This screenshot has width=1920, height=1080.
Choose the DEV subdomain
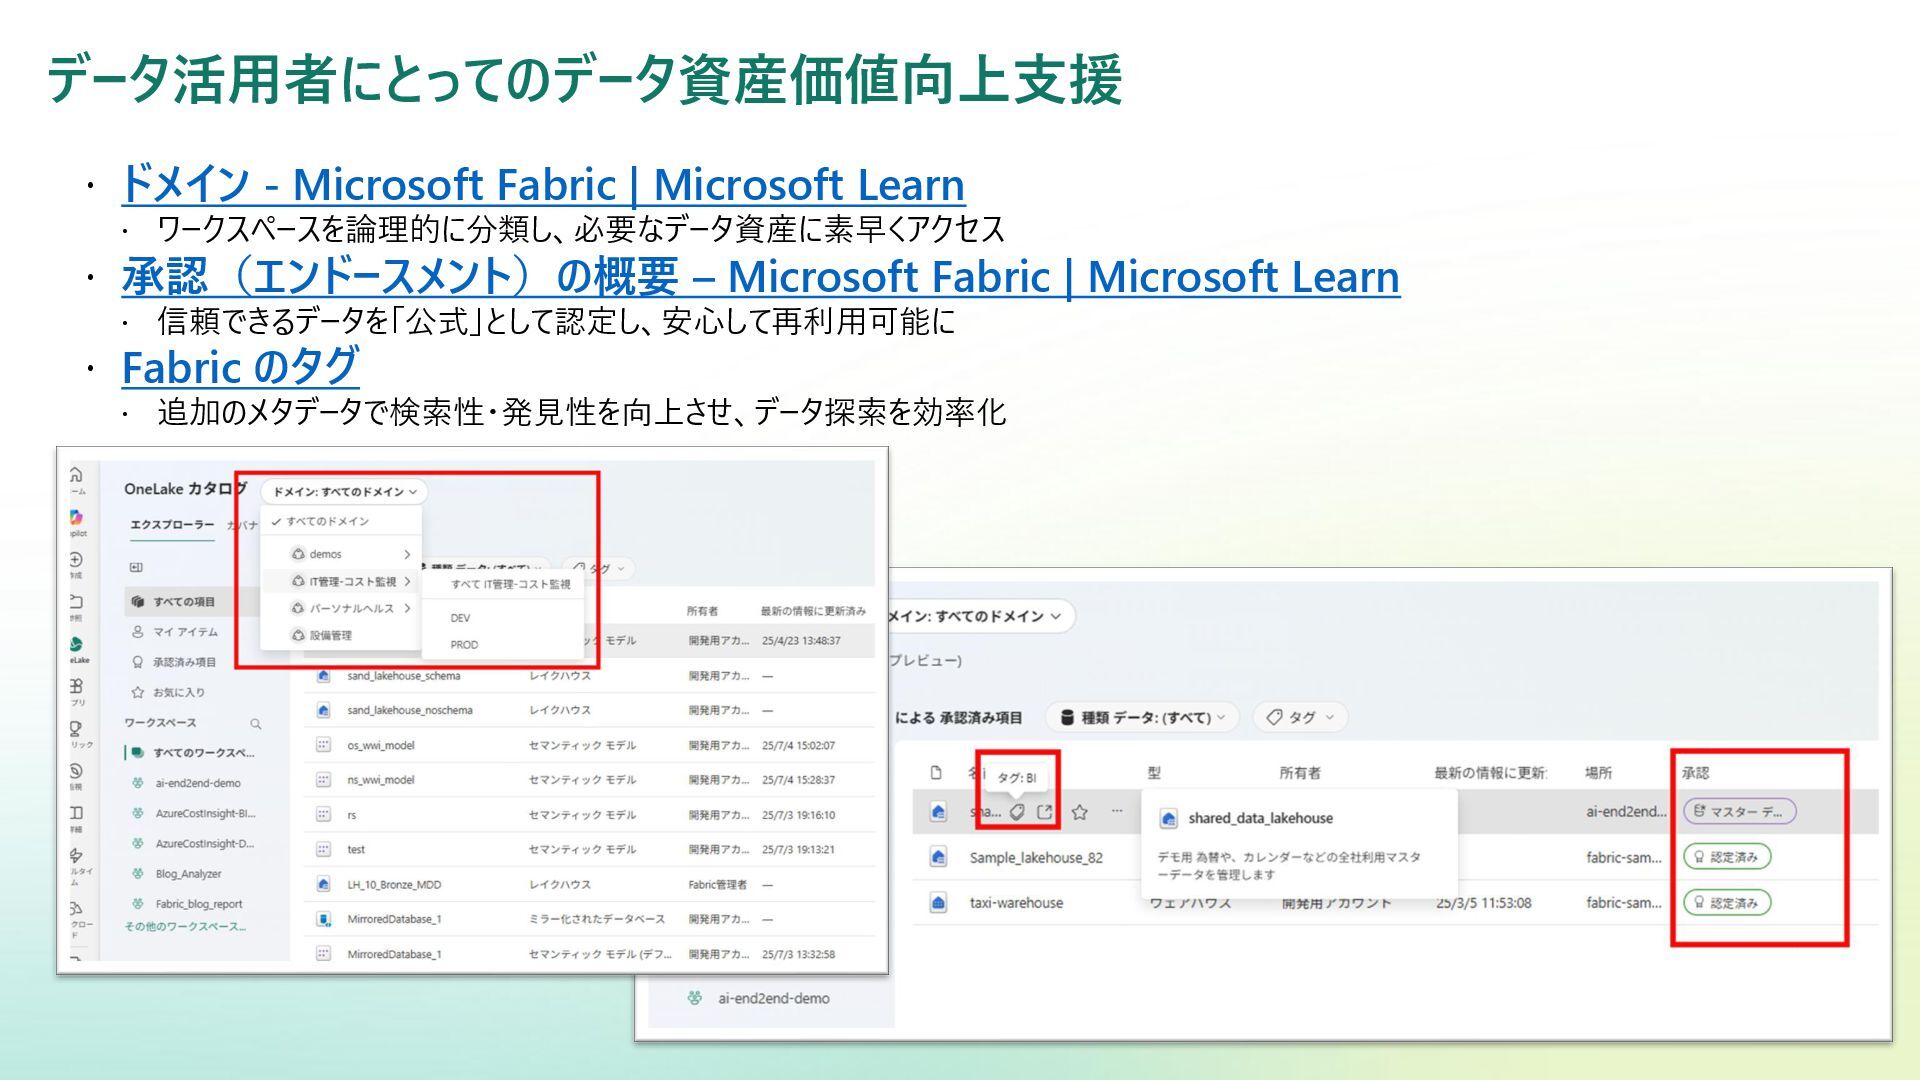tap(460, 618)
